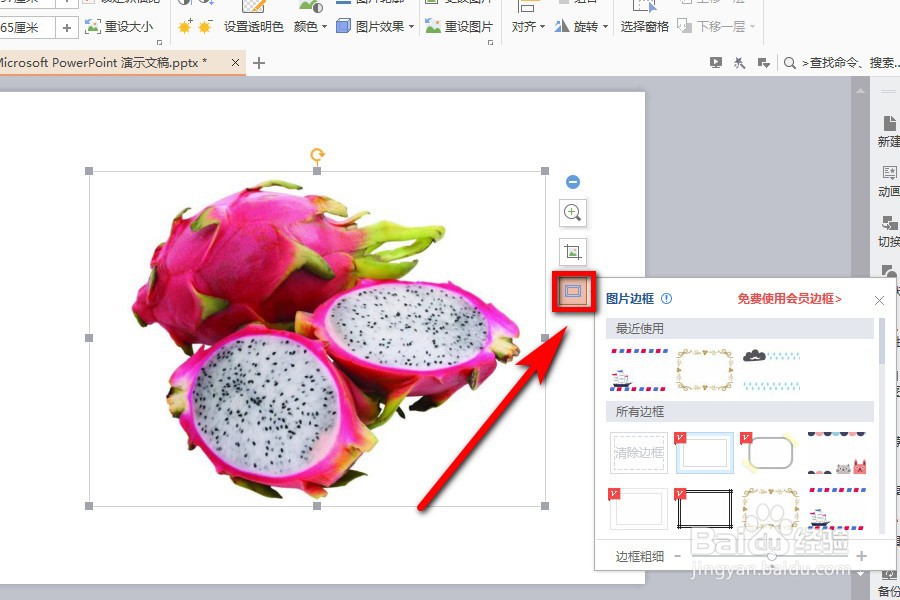Screen dimensions: 900x600
Task: Click the 重设大小 reset size button
Action: [x=119, y=26]
